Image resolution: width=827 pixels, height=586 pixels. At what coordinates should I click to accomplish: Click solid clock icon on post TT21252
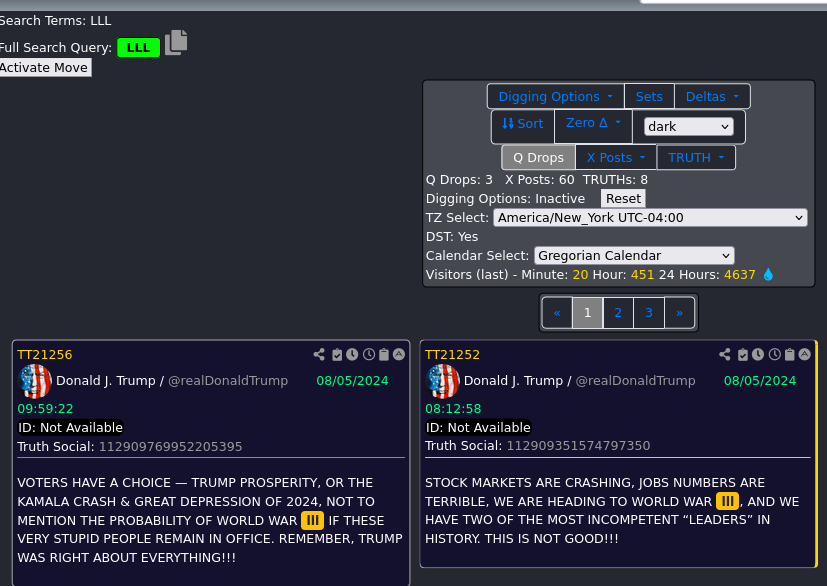coord(757,354)
